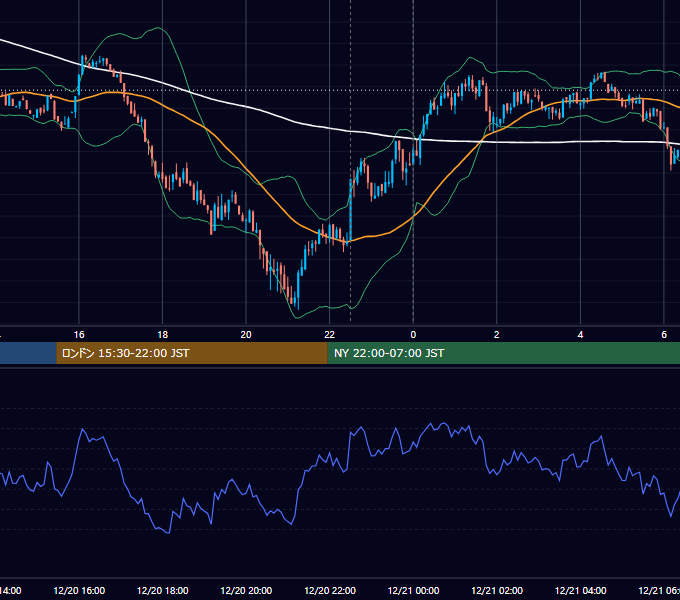Image resolution: width=680 pixels, height=600 pixels.
Task: Click the 12/20 20:00 label on oscillator axis
Action: (246, 590)
